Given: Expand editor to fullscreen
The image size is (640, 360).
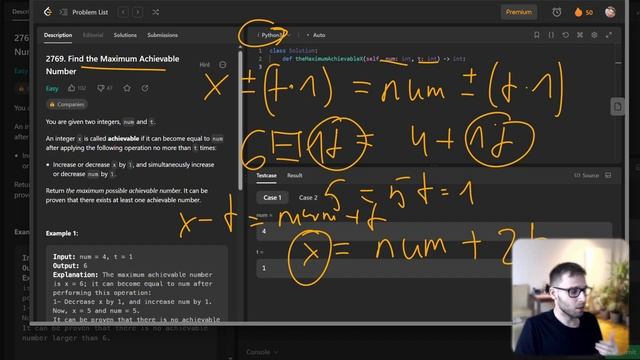Looking at the screenshot, I should [609, 35].
